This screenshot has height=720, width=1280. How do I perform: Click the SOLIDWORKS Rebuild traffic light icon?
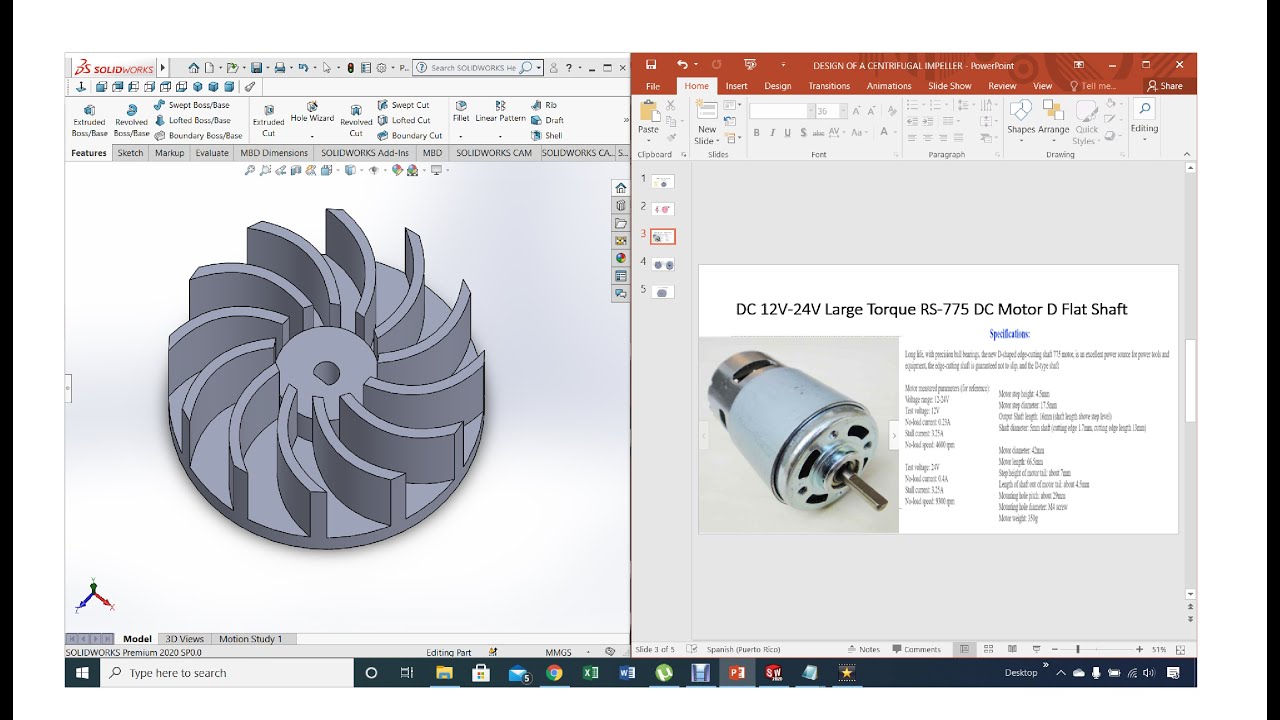350,68
